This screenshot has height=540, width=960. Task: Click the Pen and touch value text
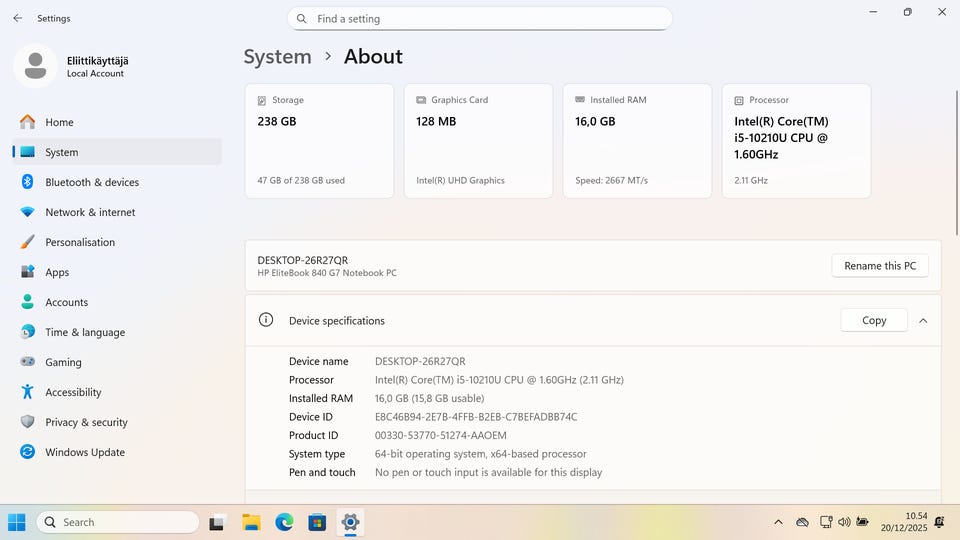489,472
